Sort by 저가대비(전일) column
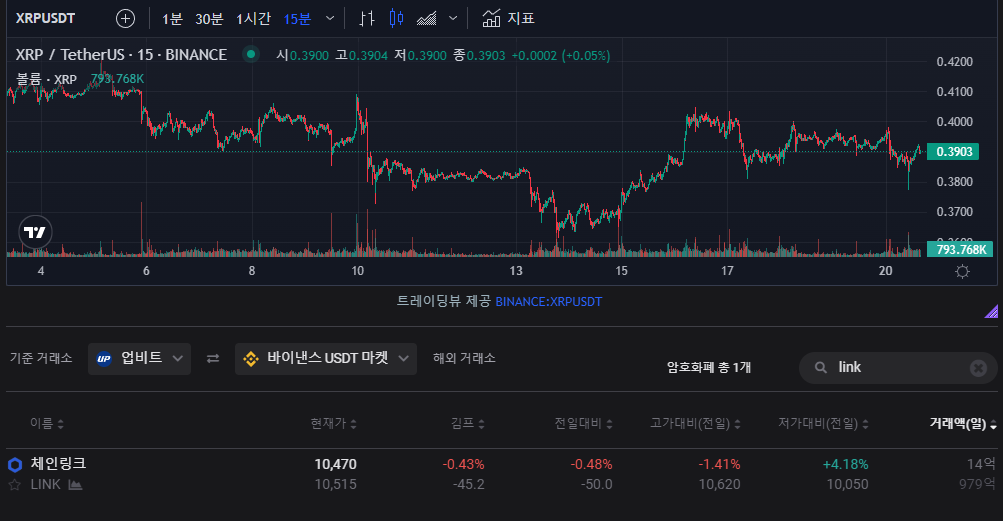 [823, 424]
